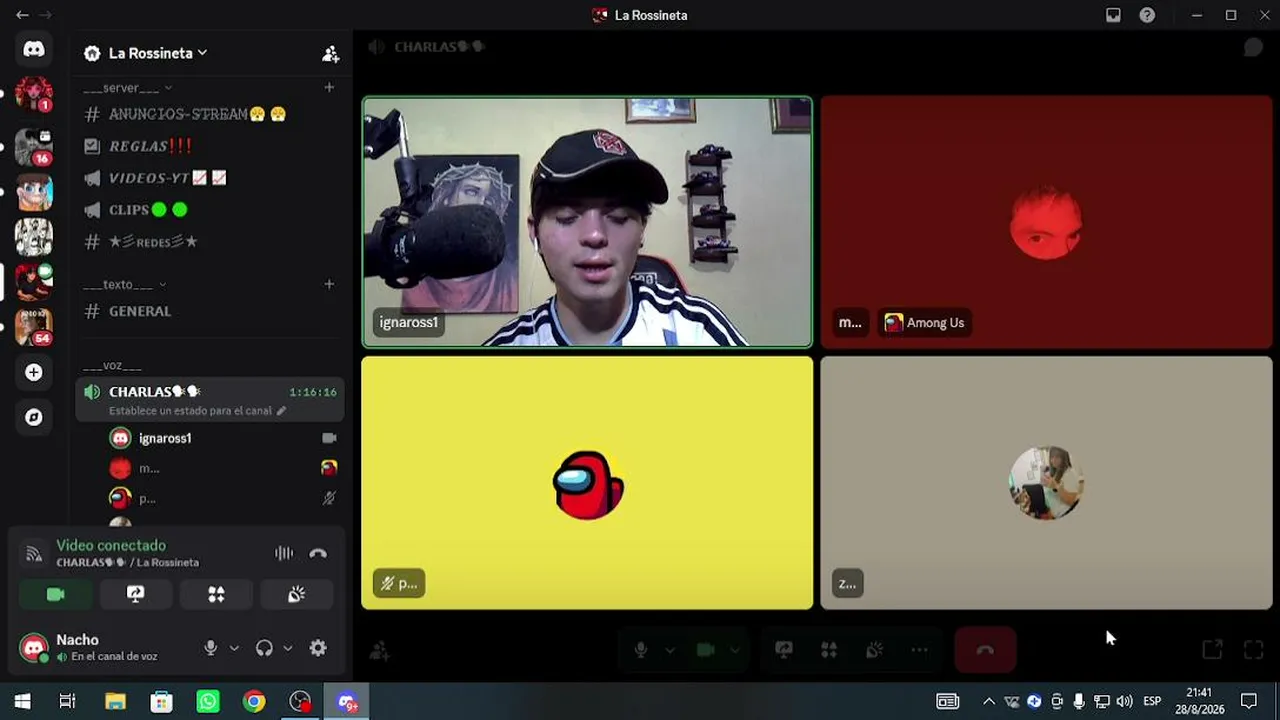This screenshot has height=720, width=1280.
Task: Open more options in call controls
Action: point(919,650)
